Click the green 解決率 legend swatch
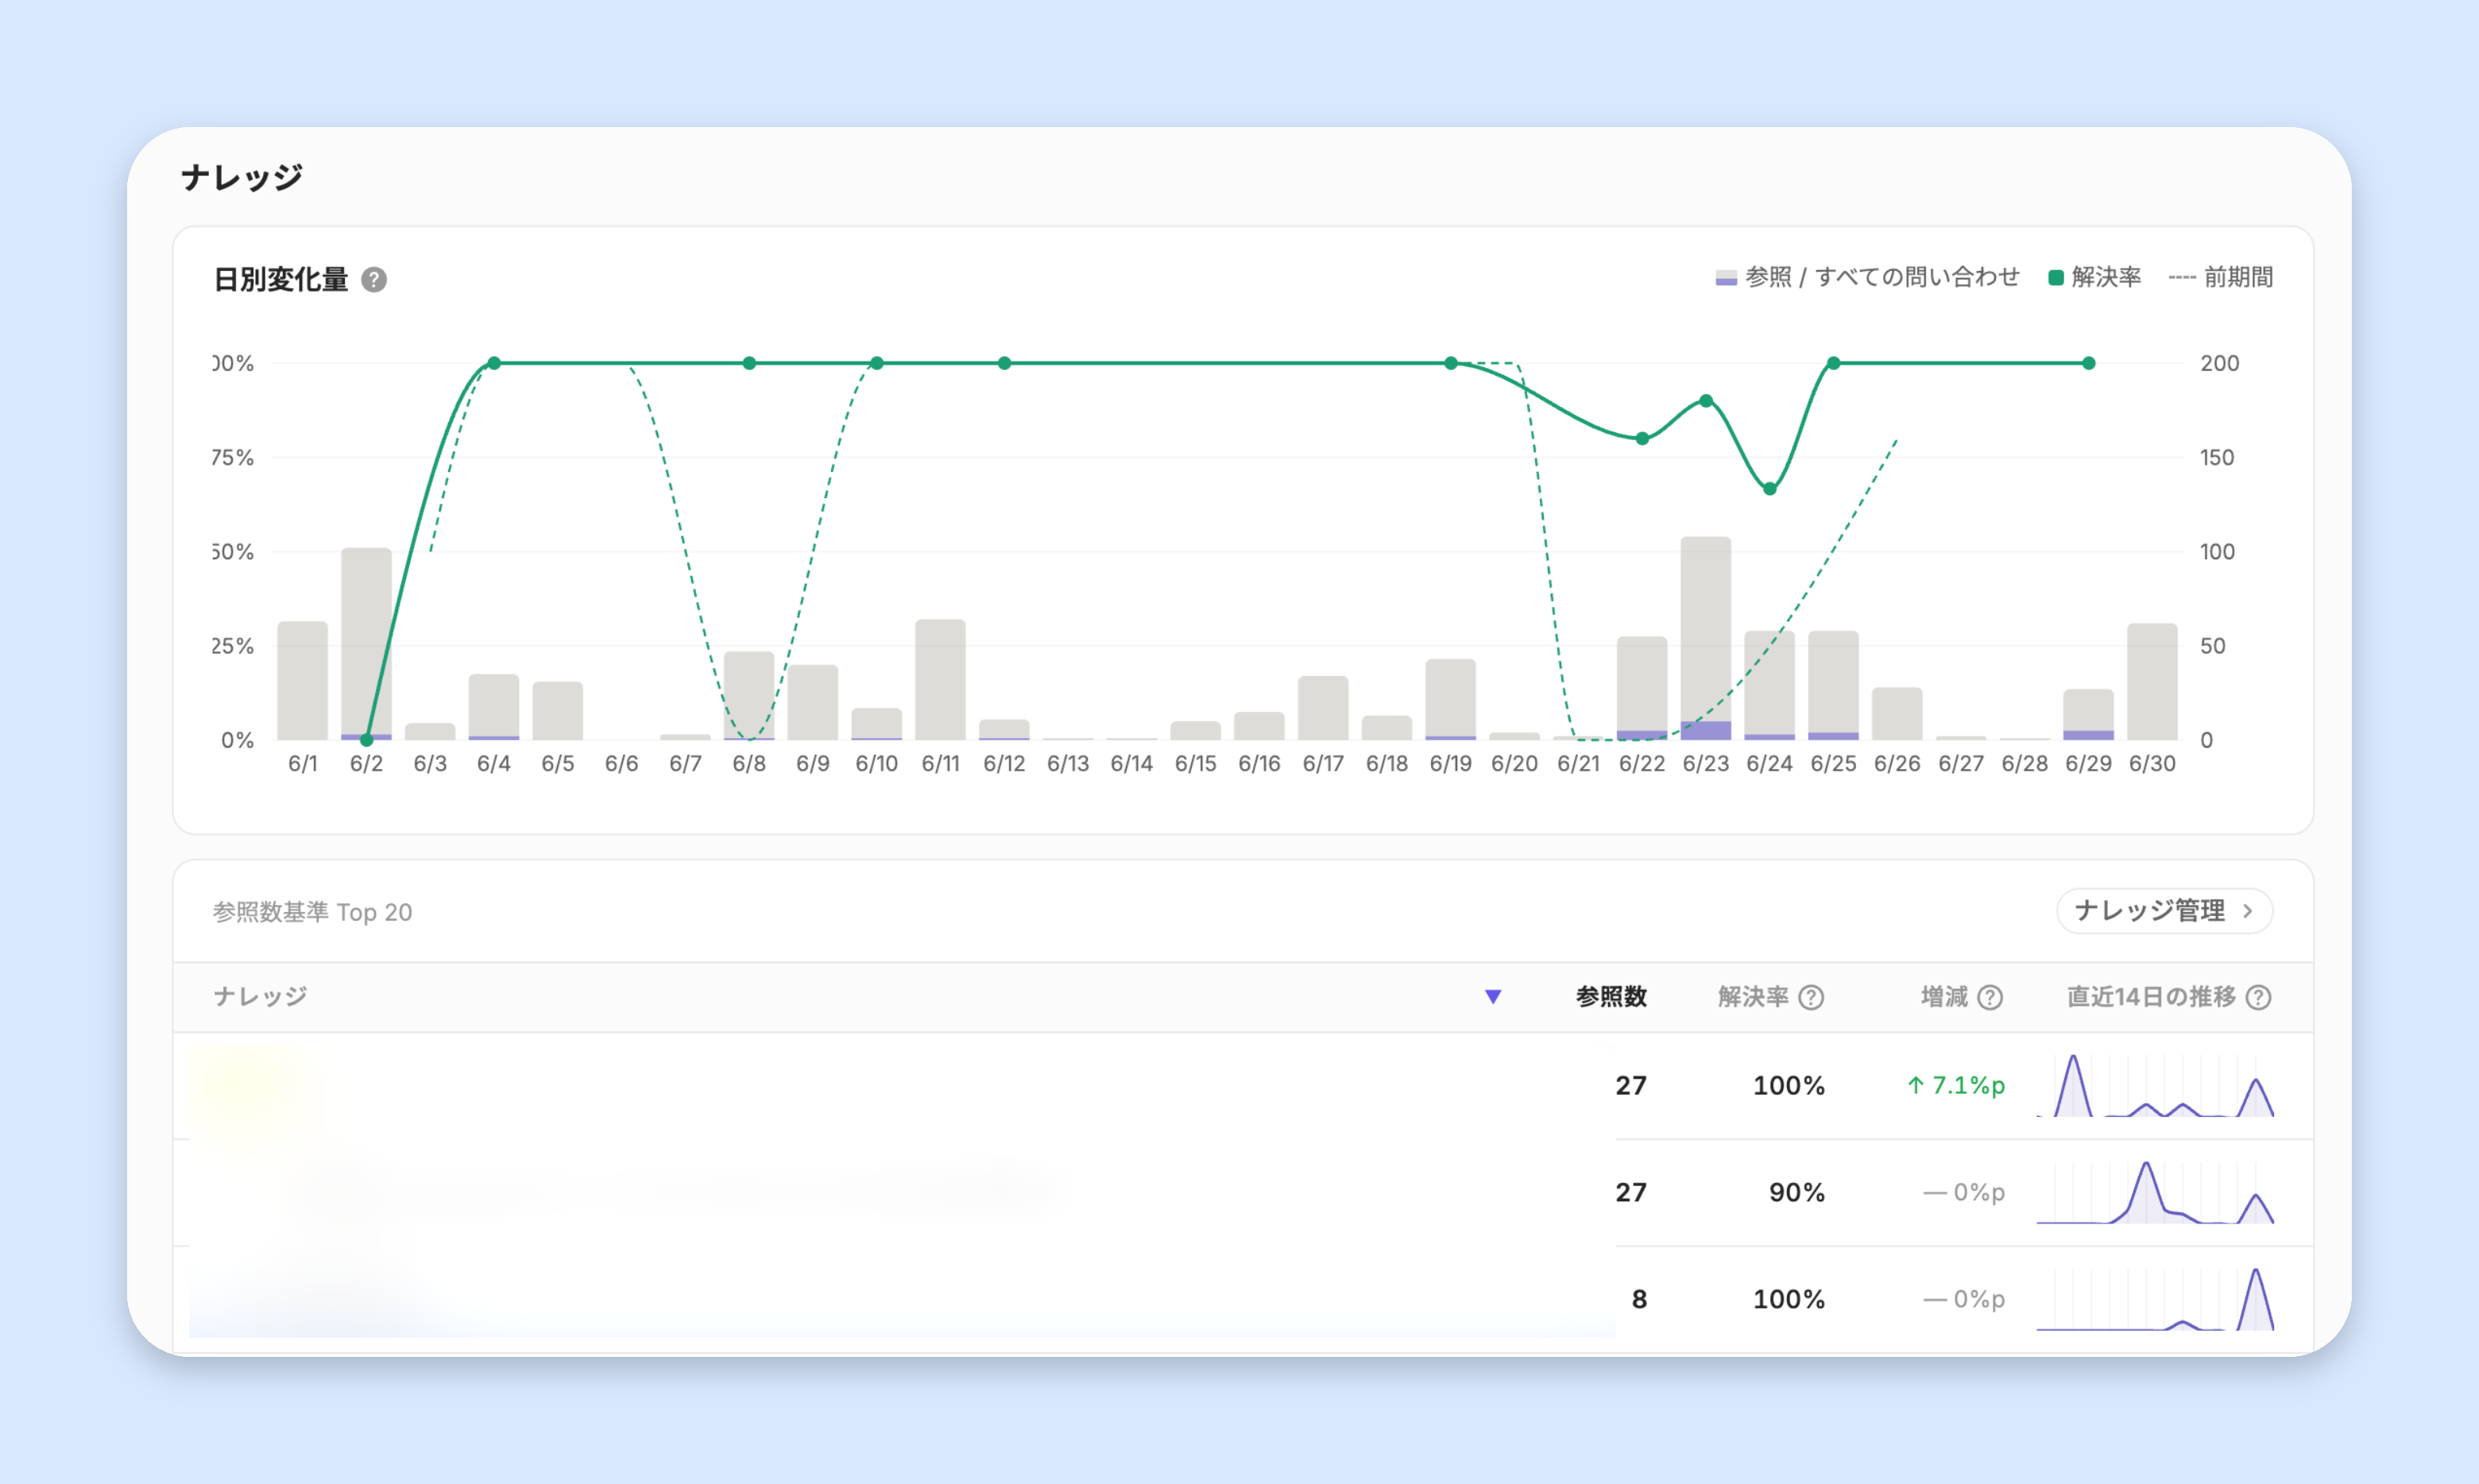2479x1484 pixels. pyautogui.click(x=2056, y=278)
